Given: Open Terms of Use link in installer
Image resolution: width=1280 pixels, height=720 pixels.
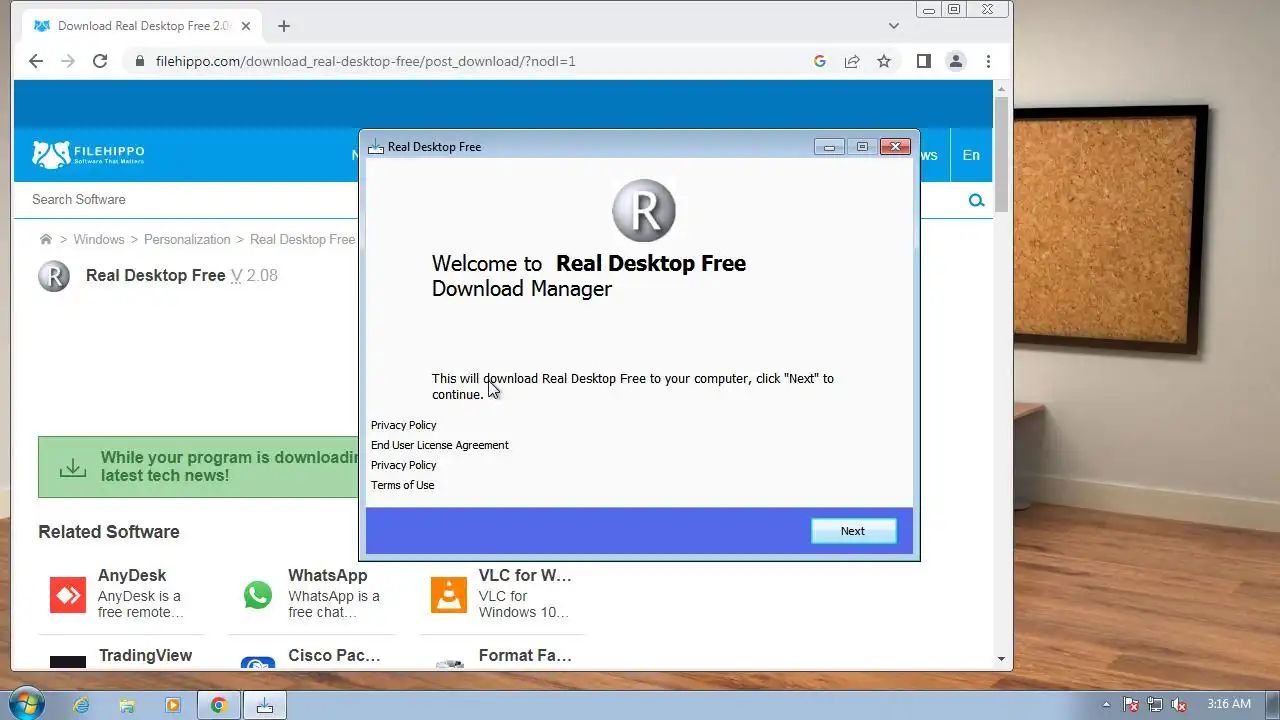Looking at the screenshot, I should pos(402,485).
